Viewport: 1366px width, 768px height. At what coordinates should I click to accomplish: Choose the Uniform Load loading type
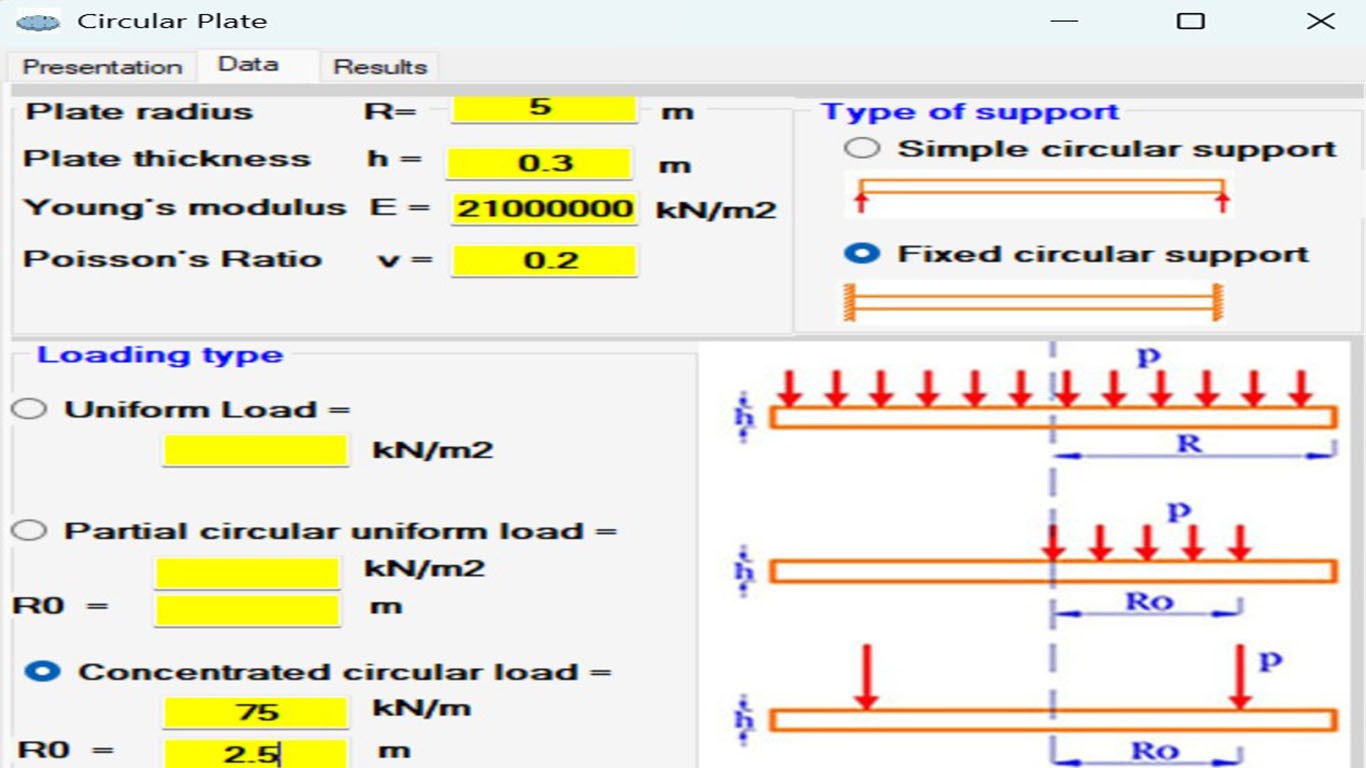pyautogui.click(x=30, y=408)
